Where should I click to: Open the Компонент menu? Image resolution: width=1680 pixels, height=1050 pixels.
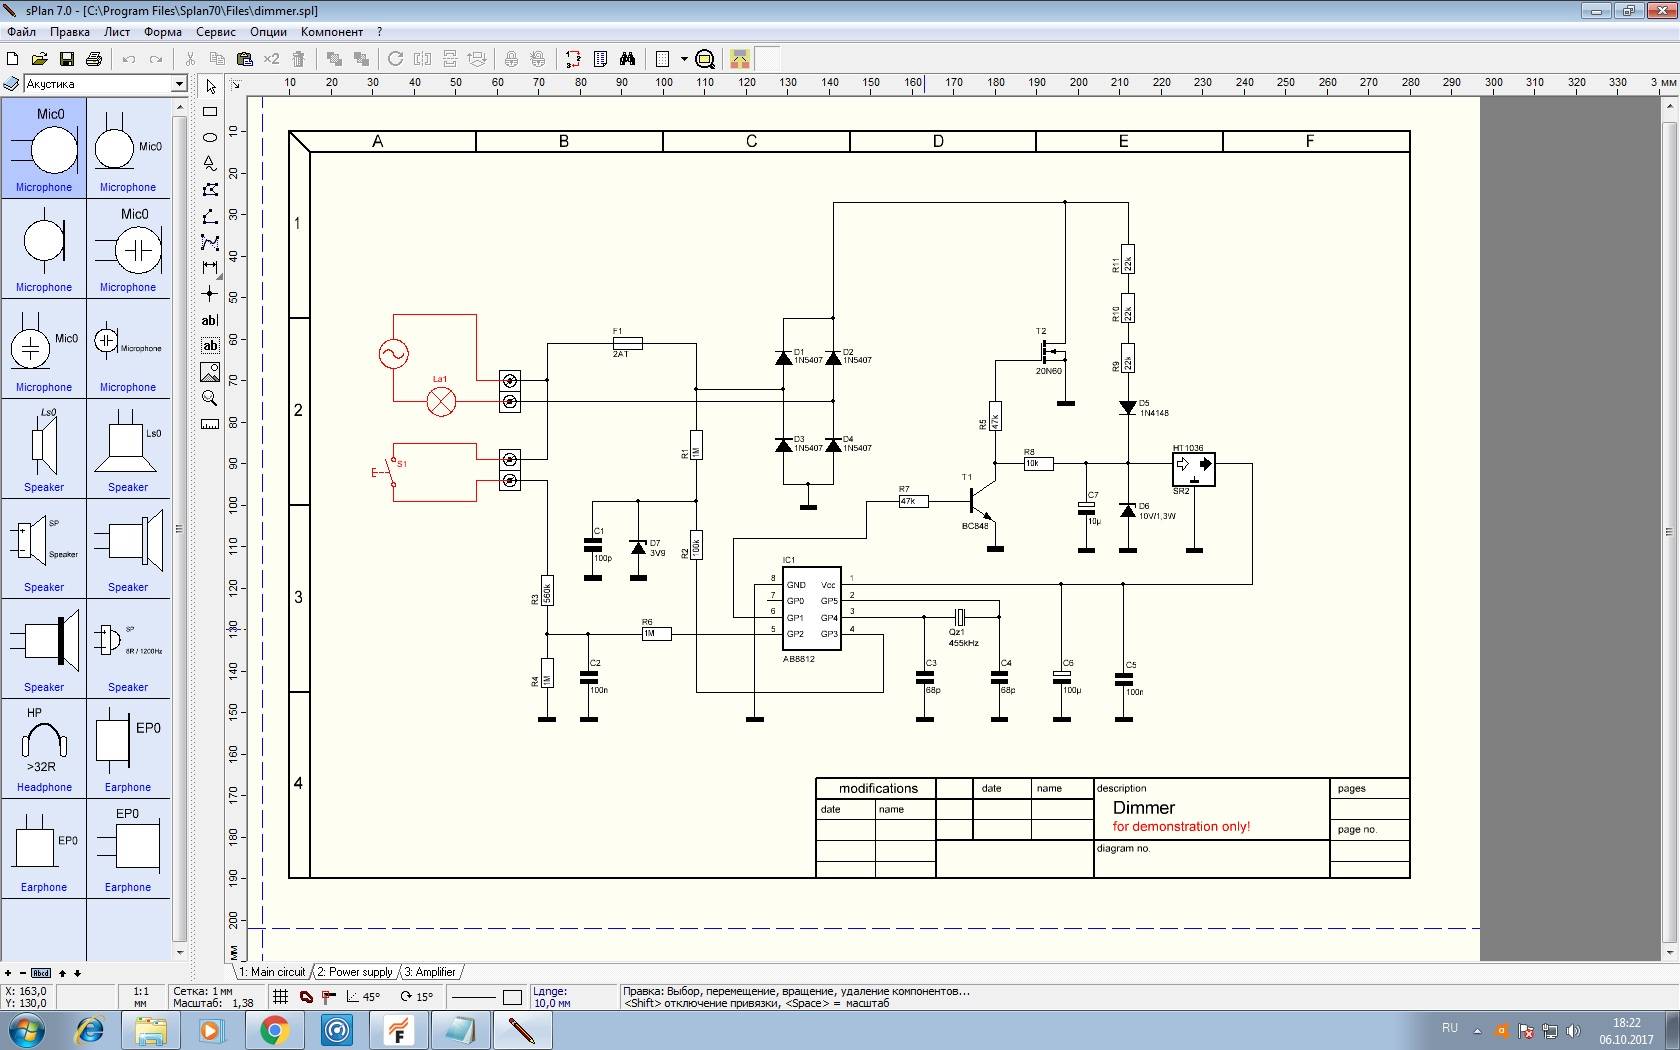[x=332, y=32]
